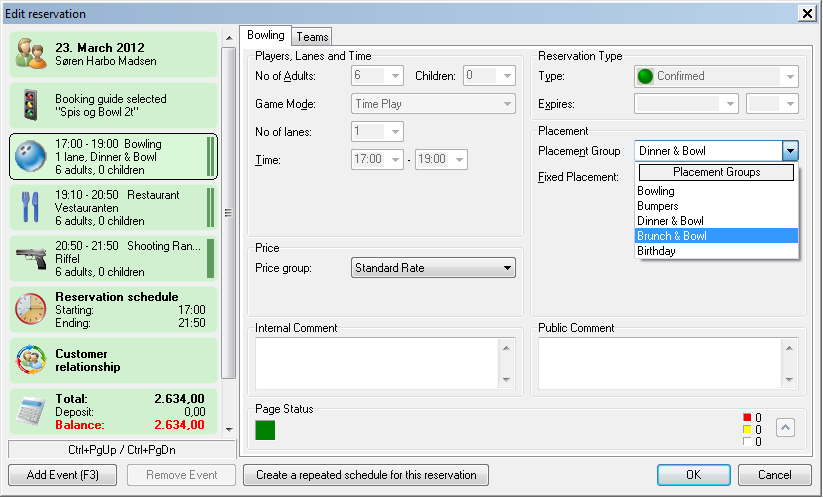This screenshot has height=498, width=823.
Task: Click the green Page Status color square
Action: tap(265, 430)
